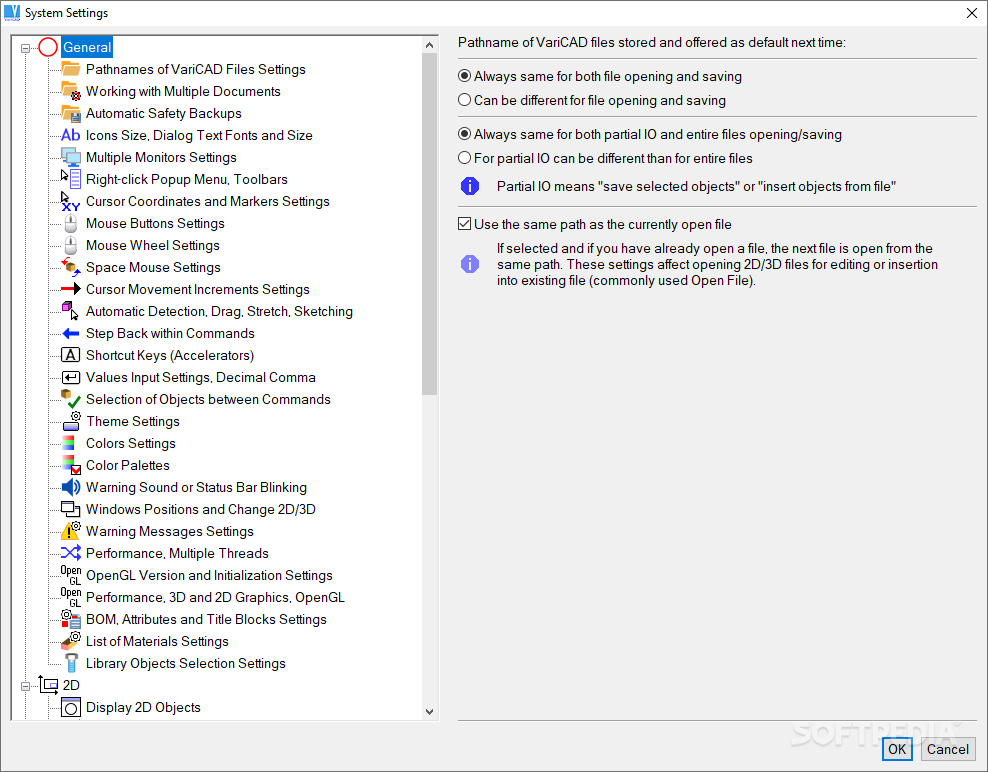
Task: Select 'Can be different for file opening and saving'
Action: [464, 100]
